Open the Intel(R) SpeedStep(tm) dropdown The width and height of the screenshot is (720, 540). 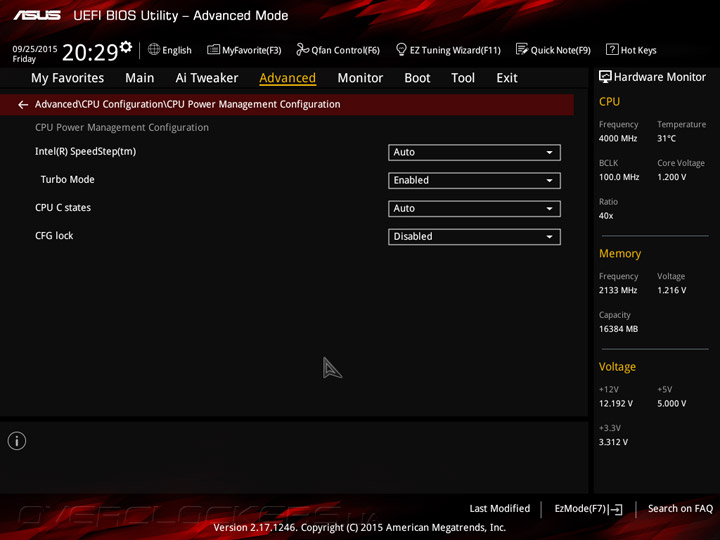474,152
